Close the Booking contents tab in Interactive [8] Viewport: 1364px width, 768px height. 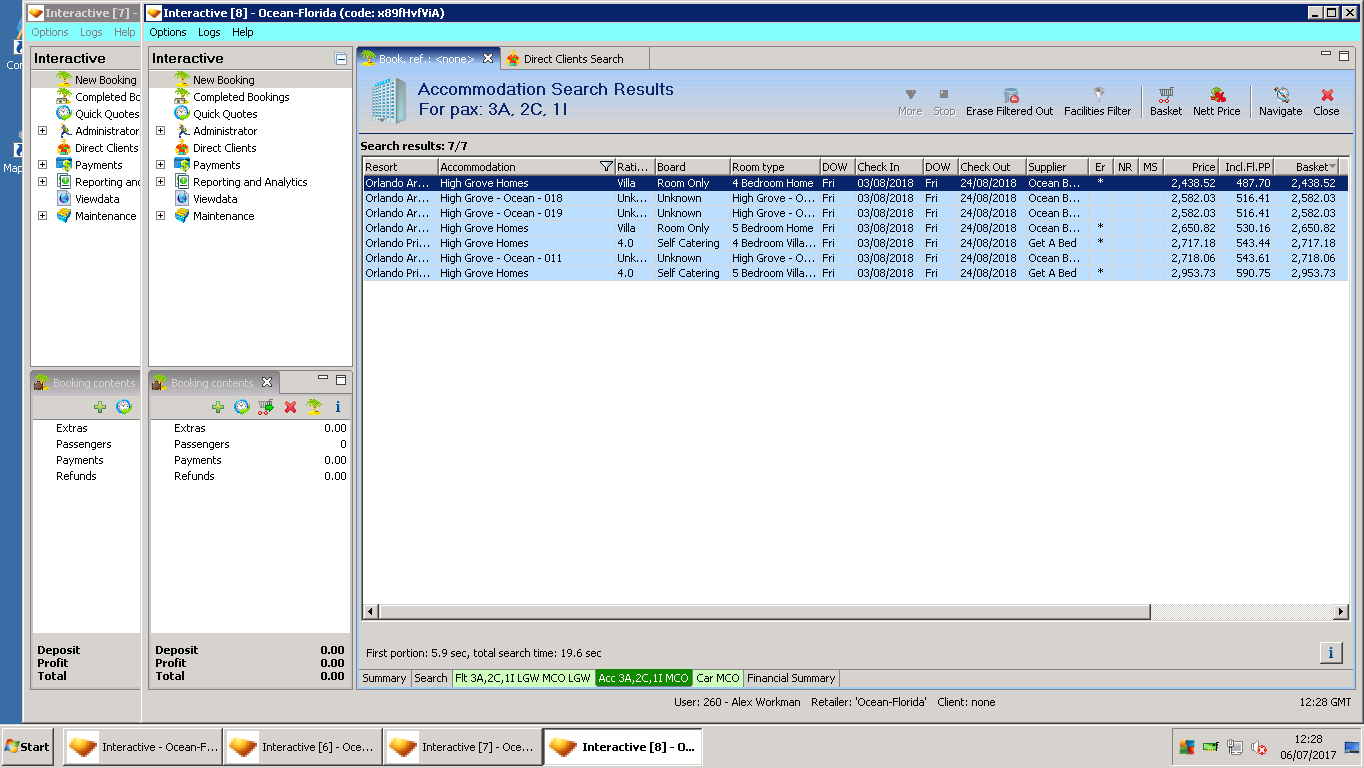point(267,383)
